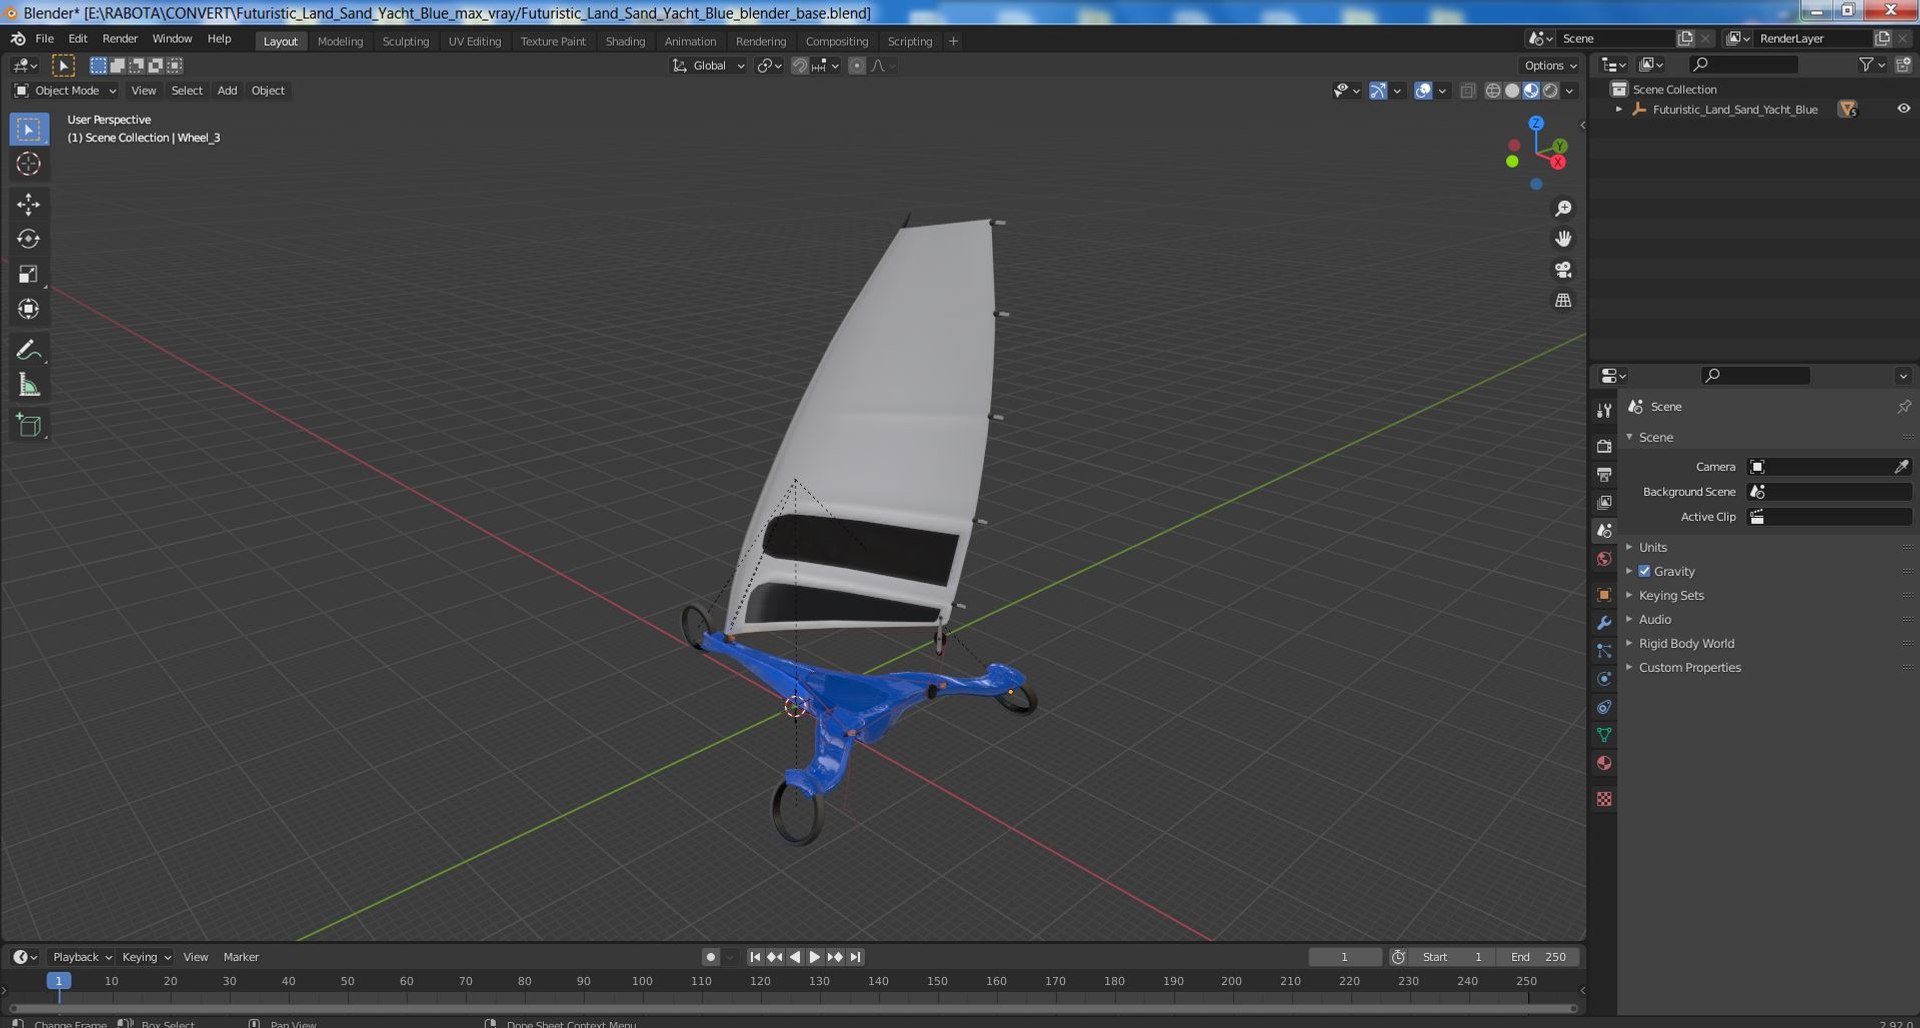Switch to the Modeling workspace tab

pyautogui.click(x=340, y=41)
